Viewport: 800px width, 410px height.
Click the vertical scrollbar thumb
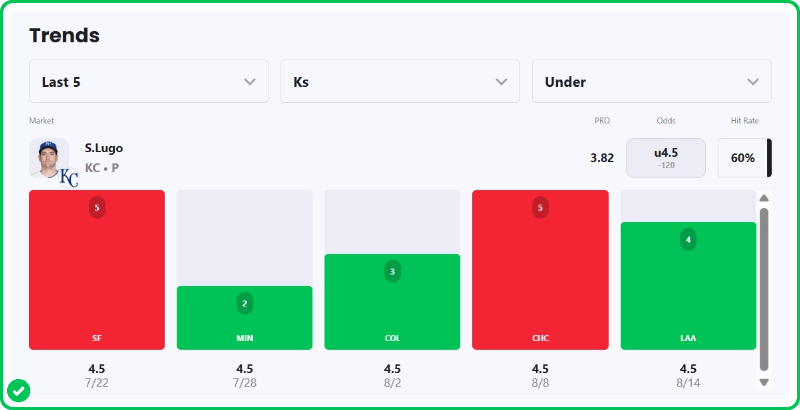[764, 290]
